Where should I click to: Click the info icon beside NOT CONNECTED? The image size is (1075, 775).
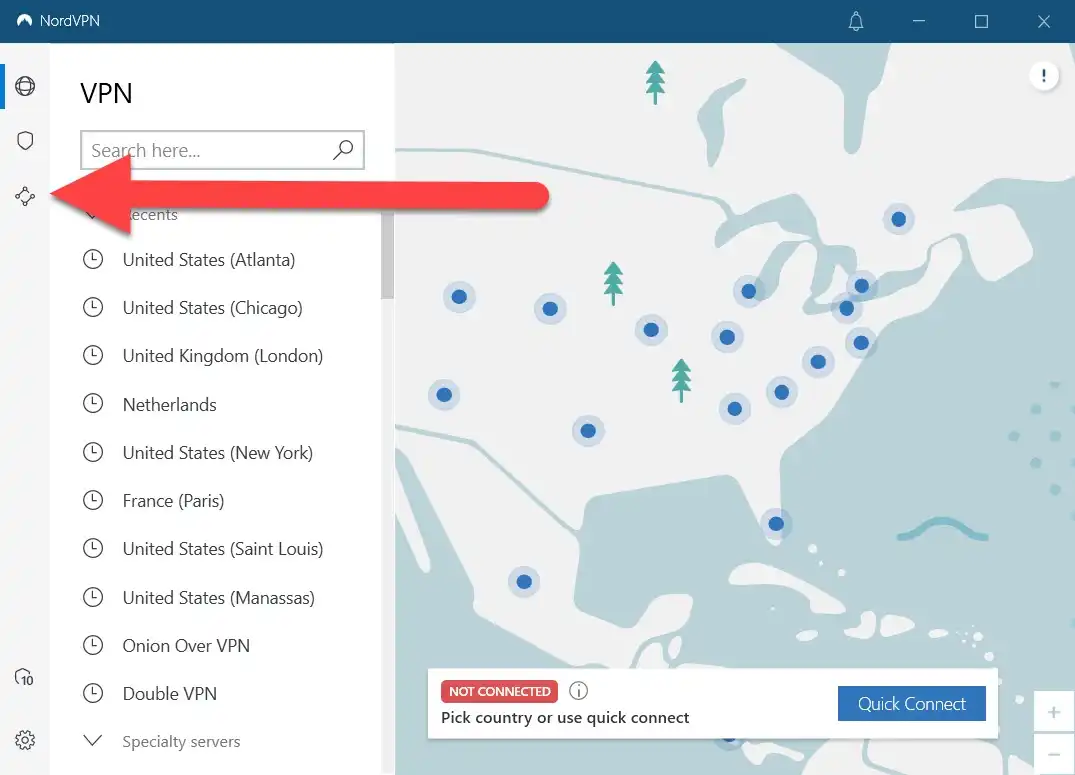[578, 690]
